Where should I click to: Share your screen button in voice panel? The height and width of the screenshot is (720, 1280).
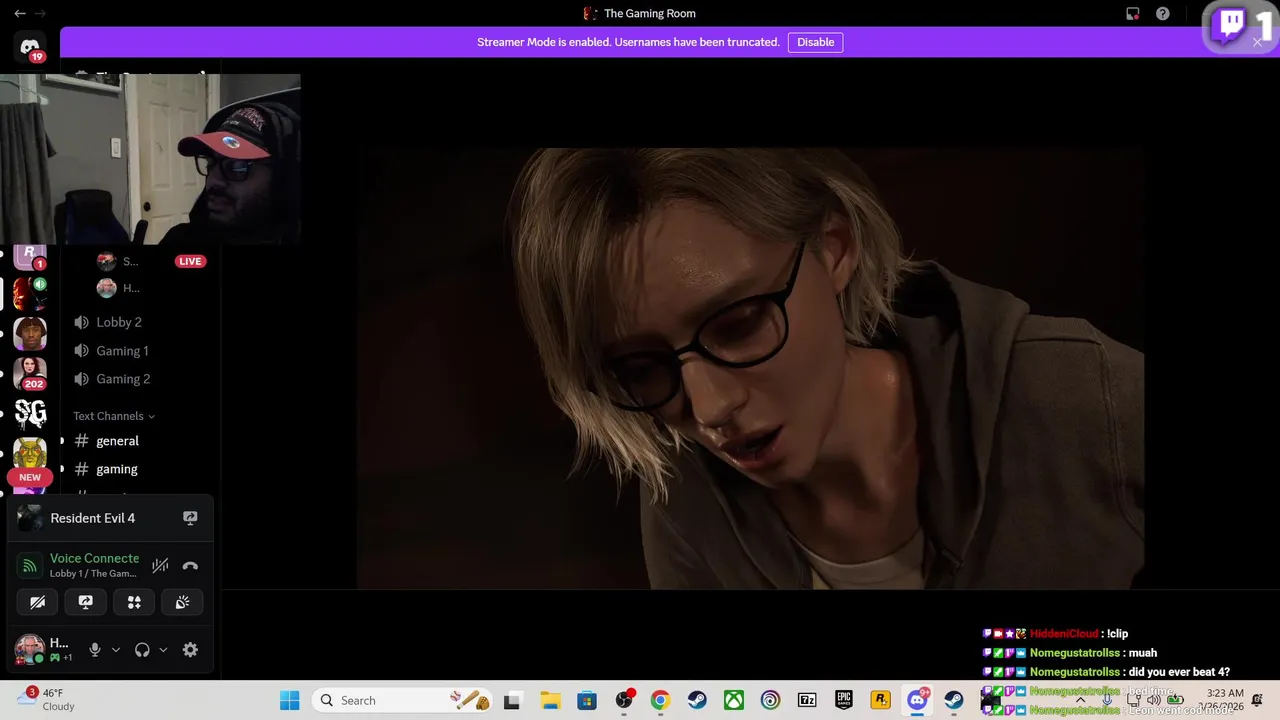pos(86,602)
